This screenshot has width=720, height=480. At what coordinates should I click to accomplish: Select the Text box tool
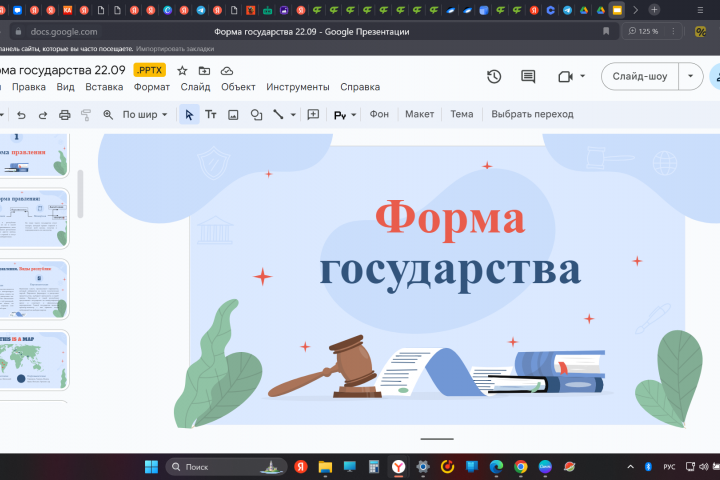coord(211,114)
